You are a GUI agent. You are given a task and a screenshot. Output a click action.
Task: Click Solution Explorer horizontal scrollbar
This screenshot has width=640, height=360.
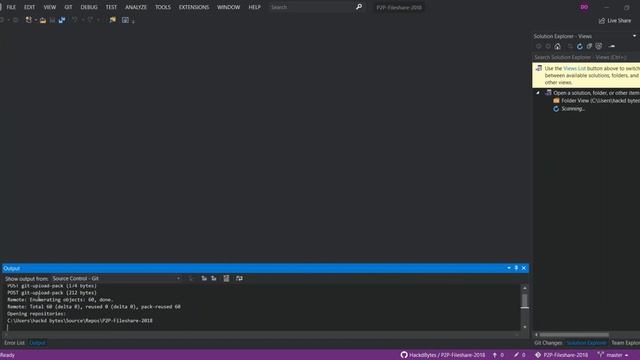pos(575,335)
